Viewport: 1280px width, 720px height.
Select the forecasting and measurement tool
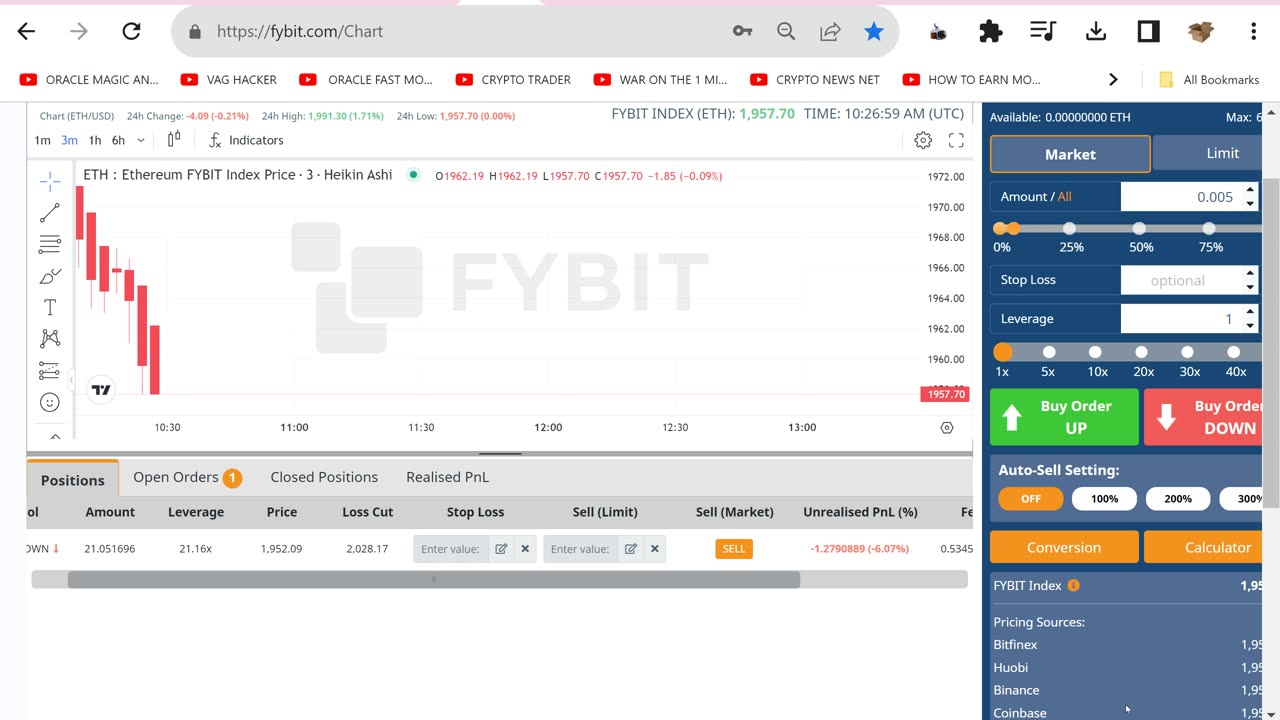pyautogui.click(x=50, y=371)
